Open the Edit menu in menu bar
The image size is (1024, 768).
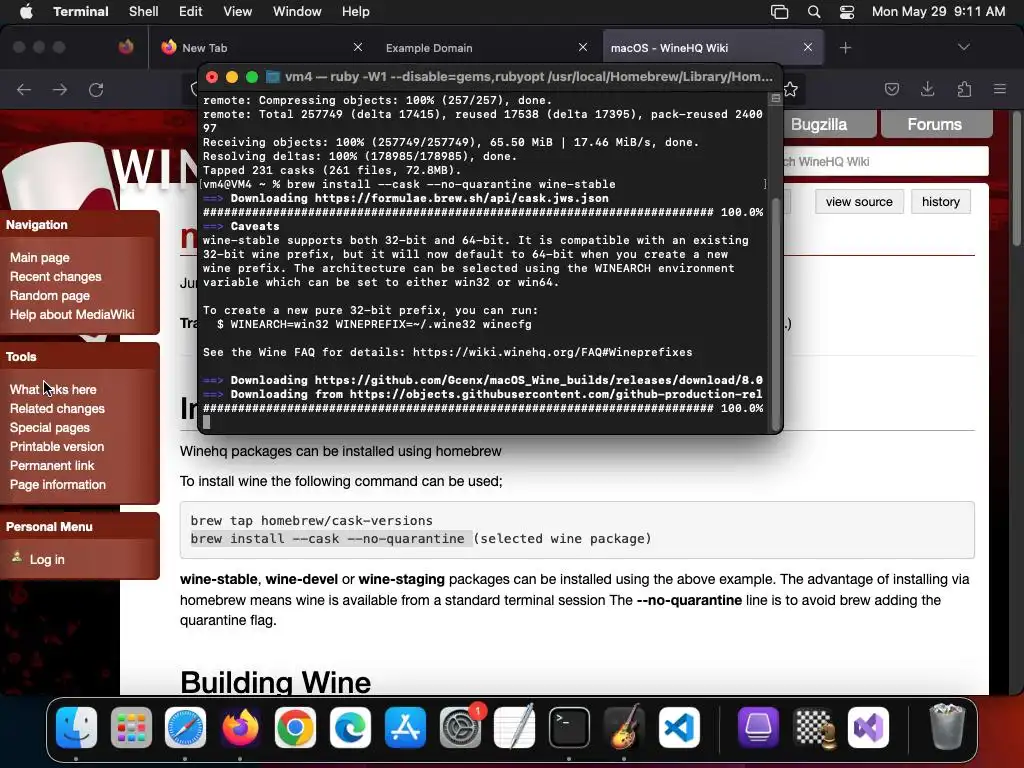[191, 12]
